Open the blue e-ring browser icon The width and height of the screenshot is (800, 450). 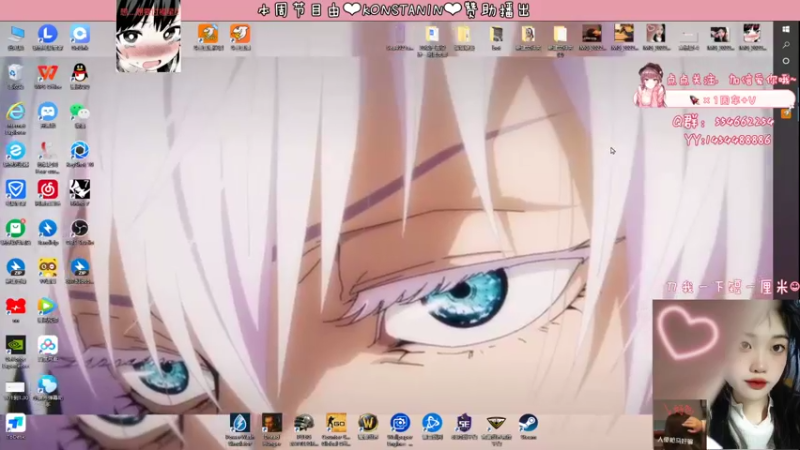pyautogui.click(x=16, y=151)
